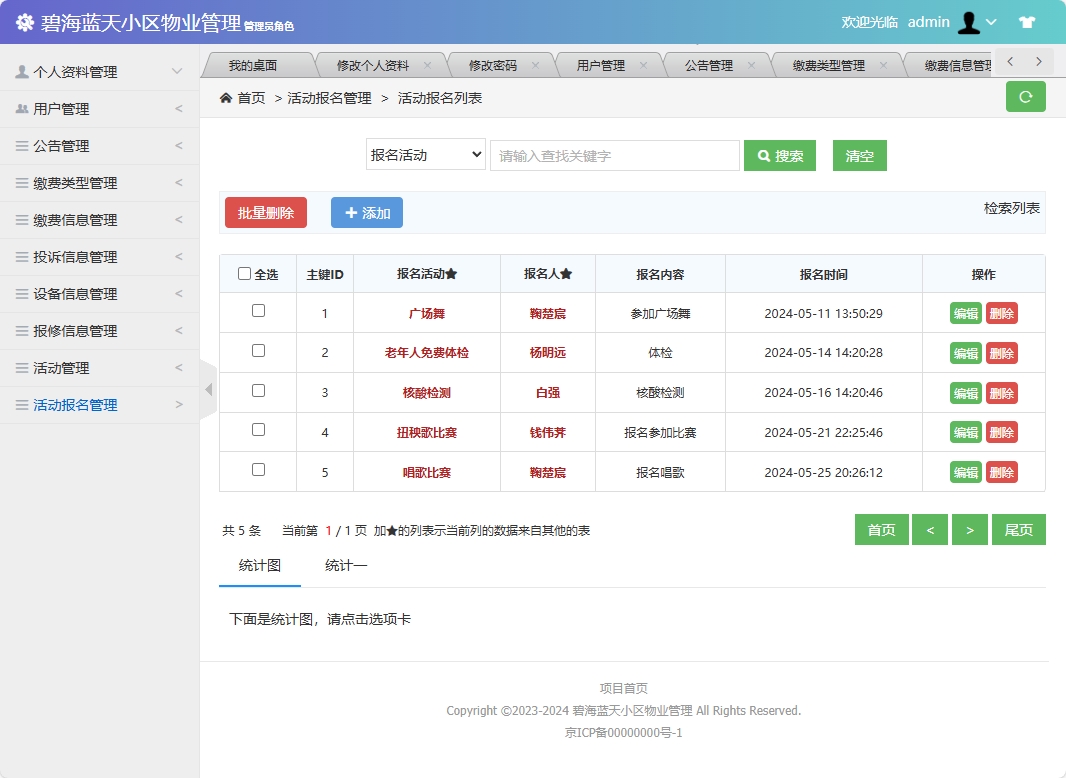The height and width of the screenshot is (778, 1066).
Task: Click the user avatar icon top right
Action: 969,22
